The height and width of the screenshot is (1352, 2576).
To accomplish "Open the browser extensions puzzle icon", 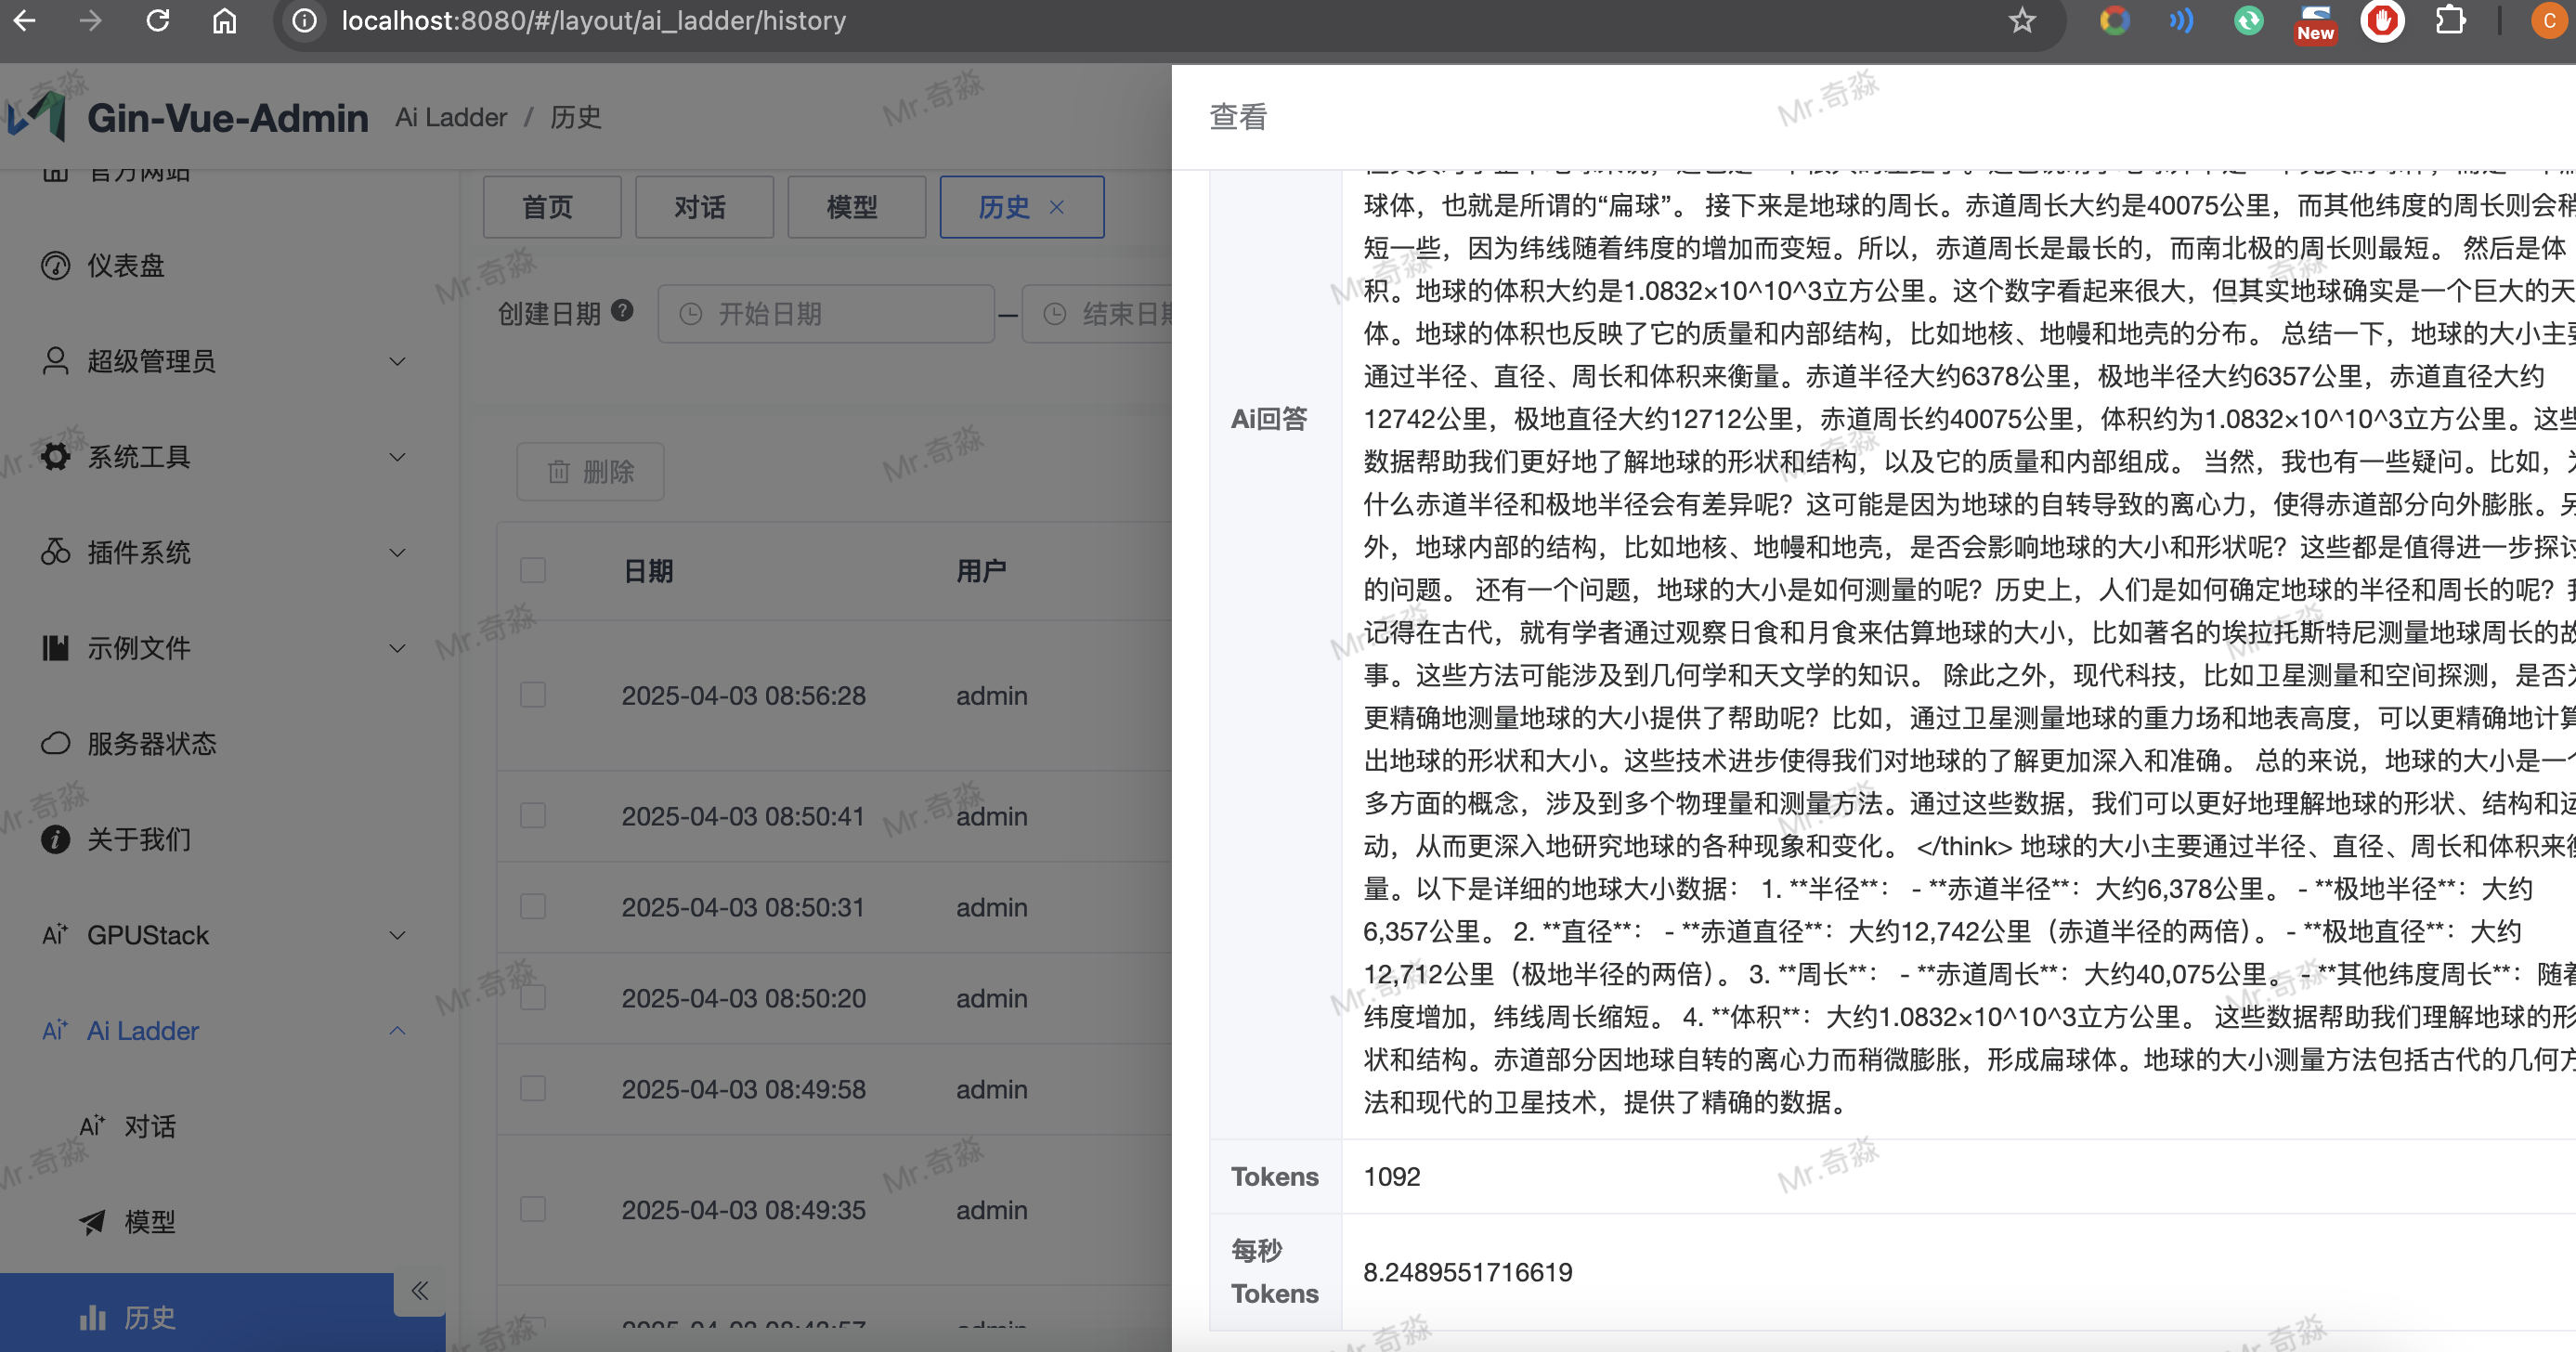I will point(2450,21).
